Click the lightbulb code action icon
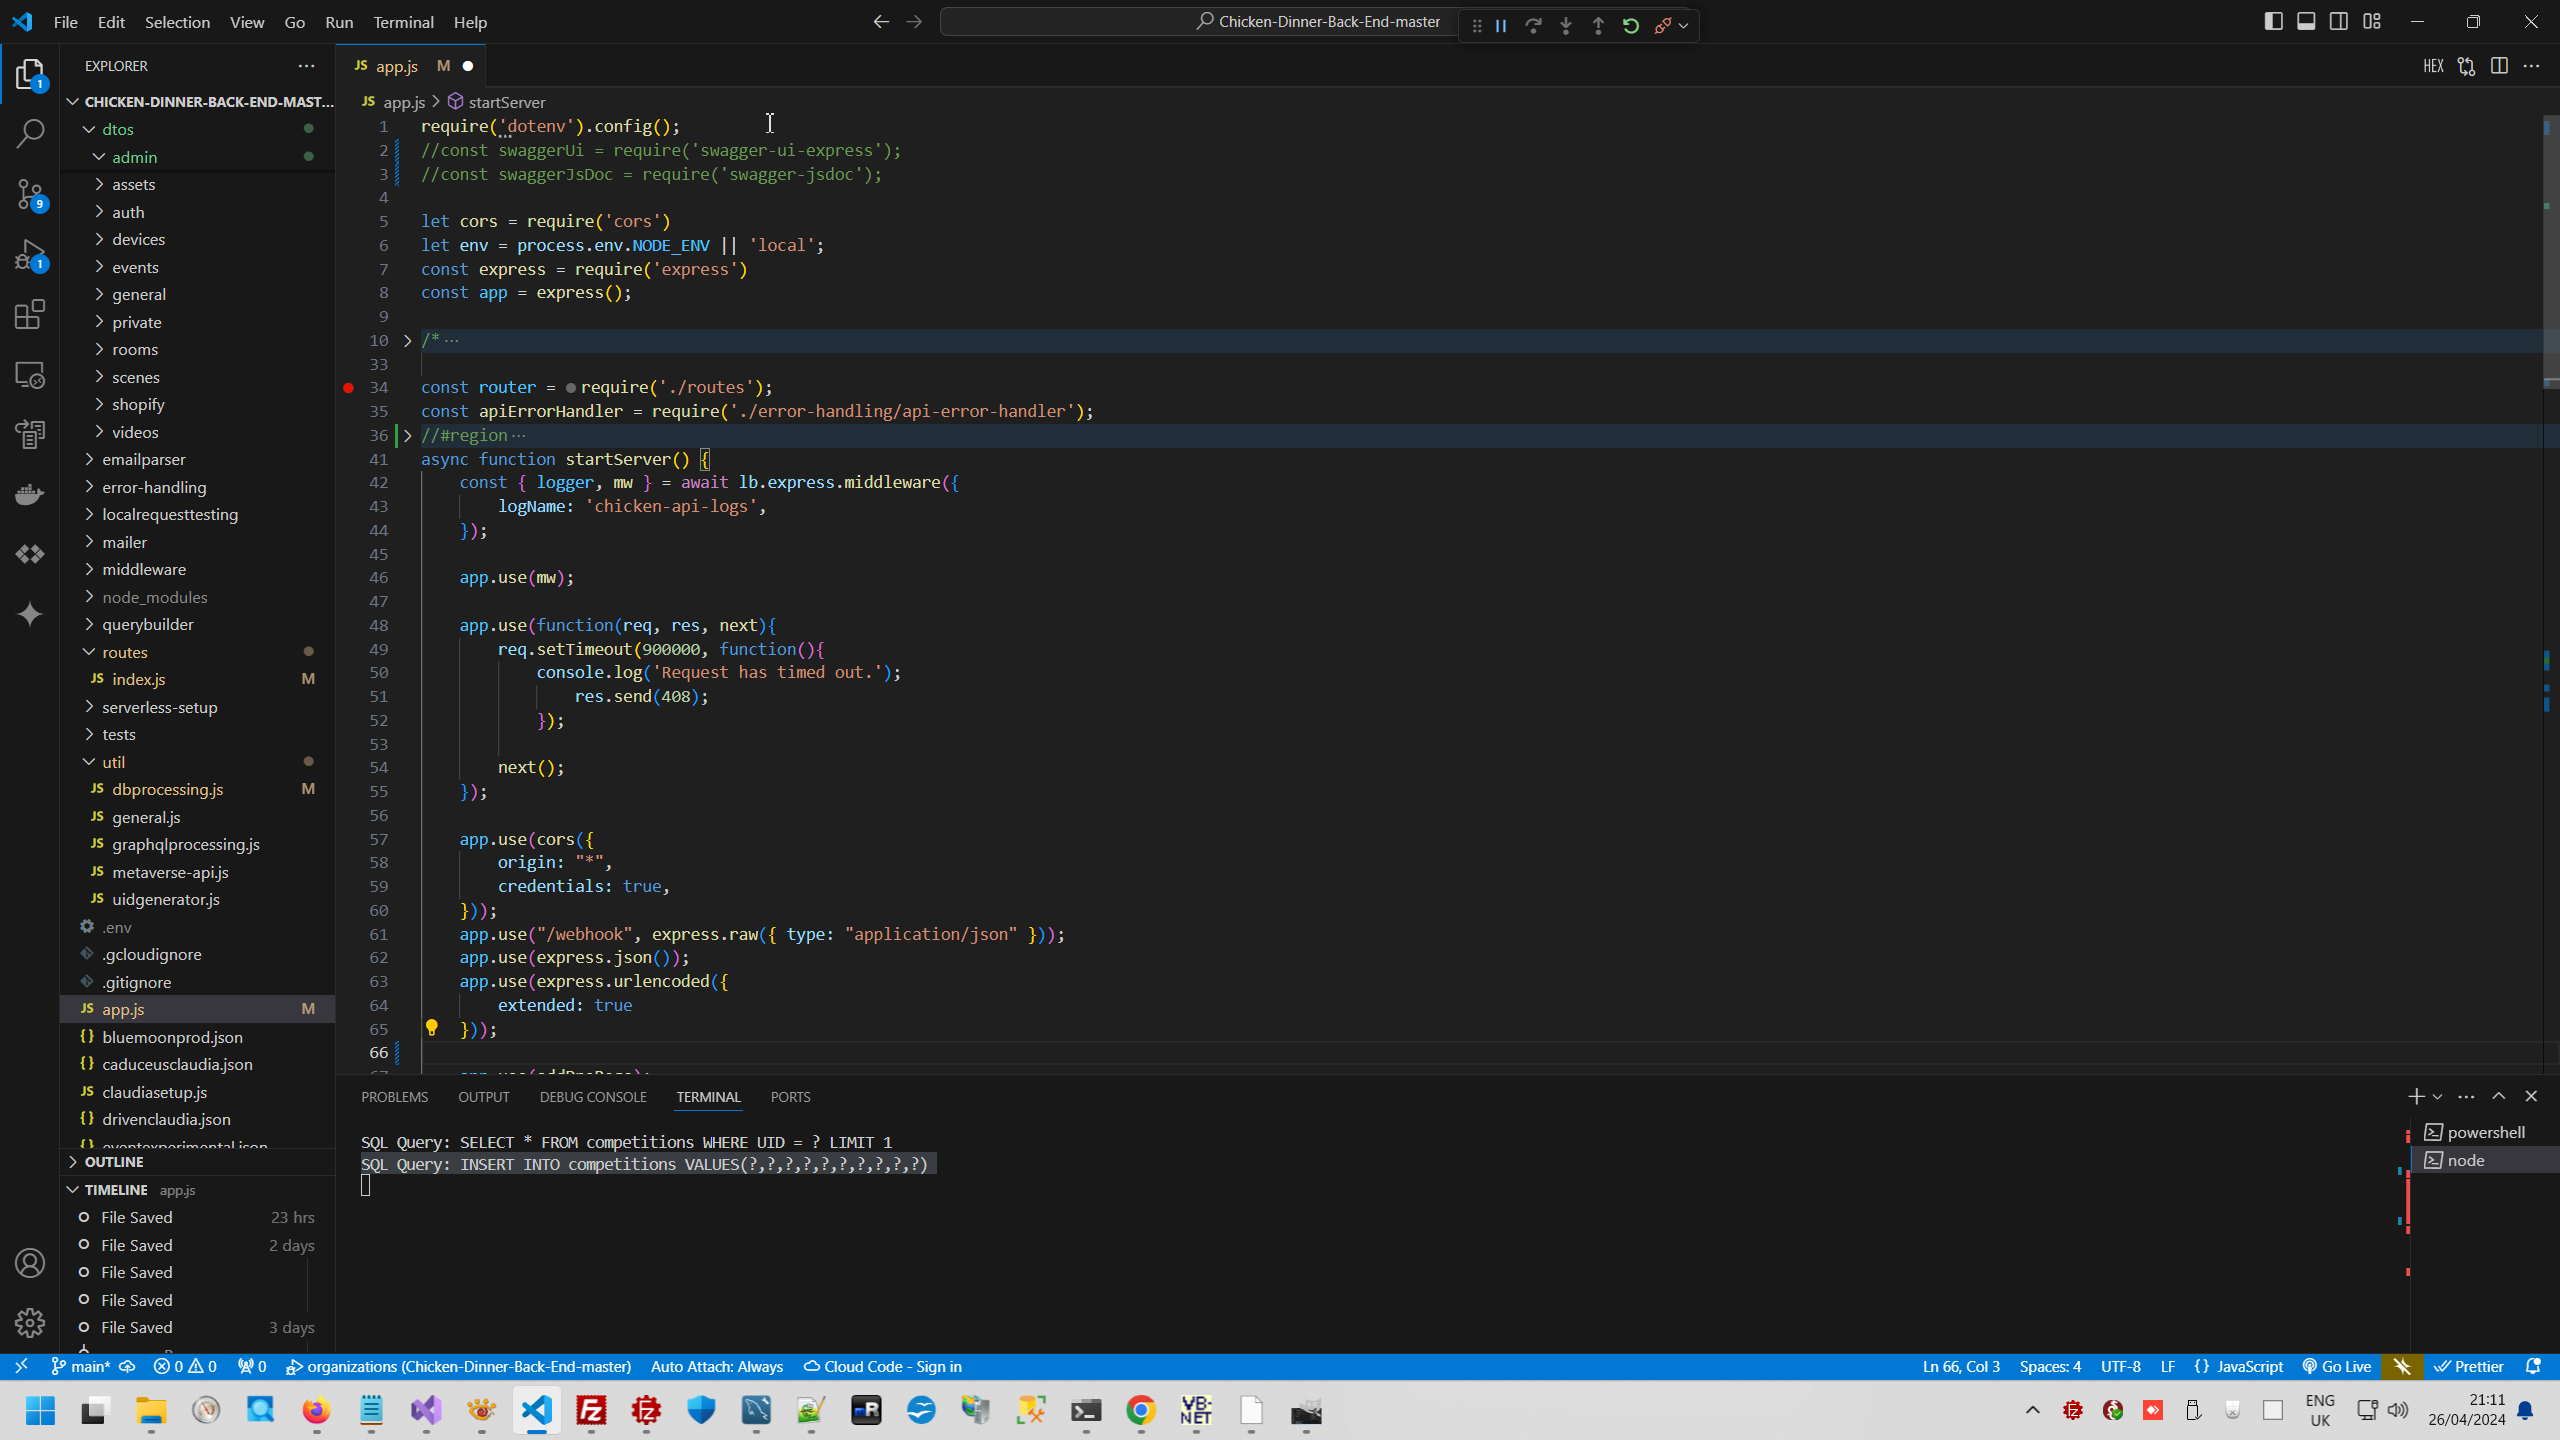This screenshot has width=2560, height=1440. click(432, 1028)
